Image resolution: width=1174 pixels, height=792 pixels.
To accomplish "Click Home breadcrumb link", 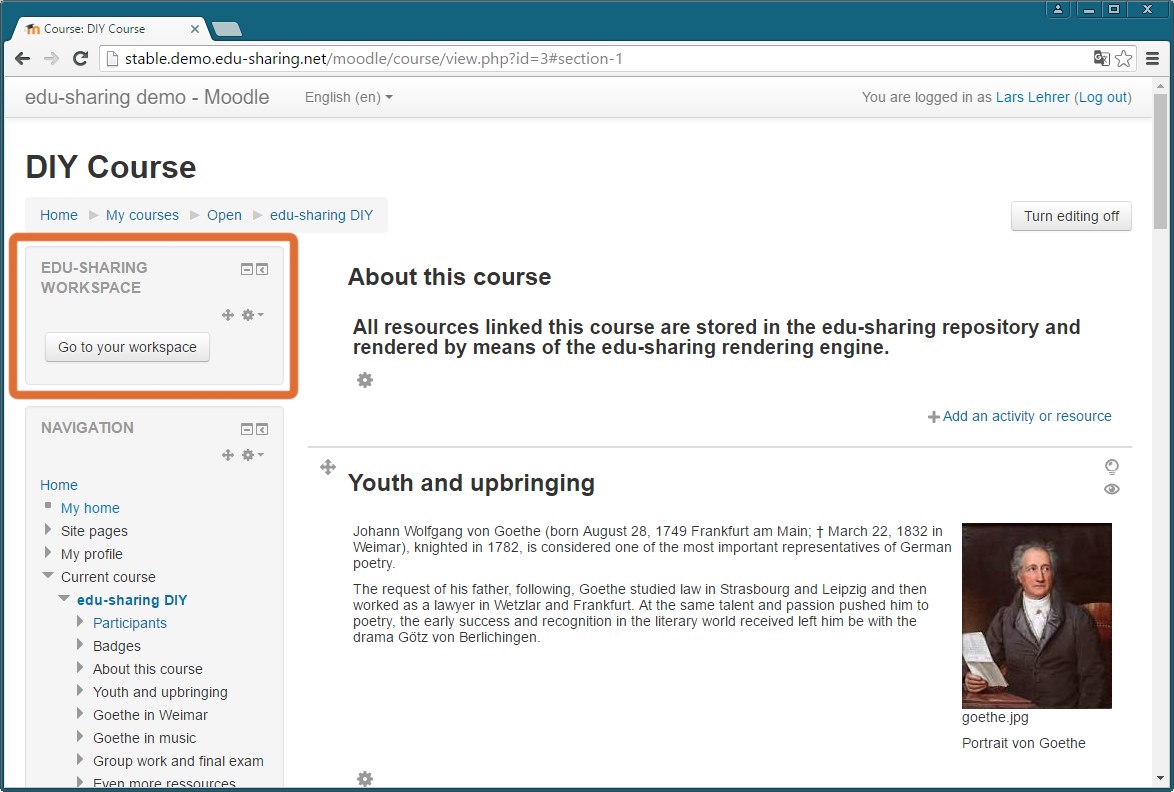I will click(58, 216).
